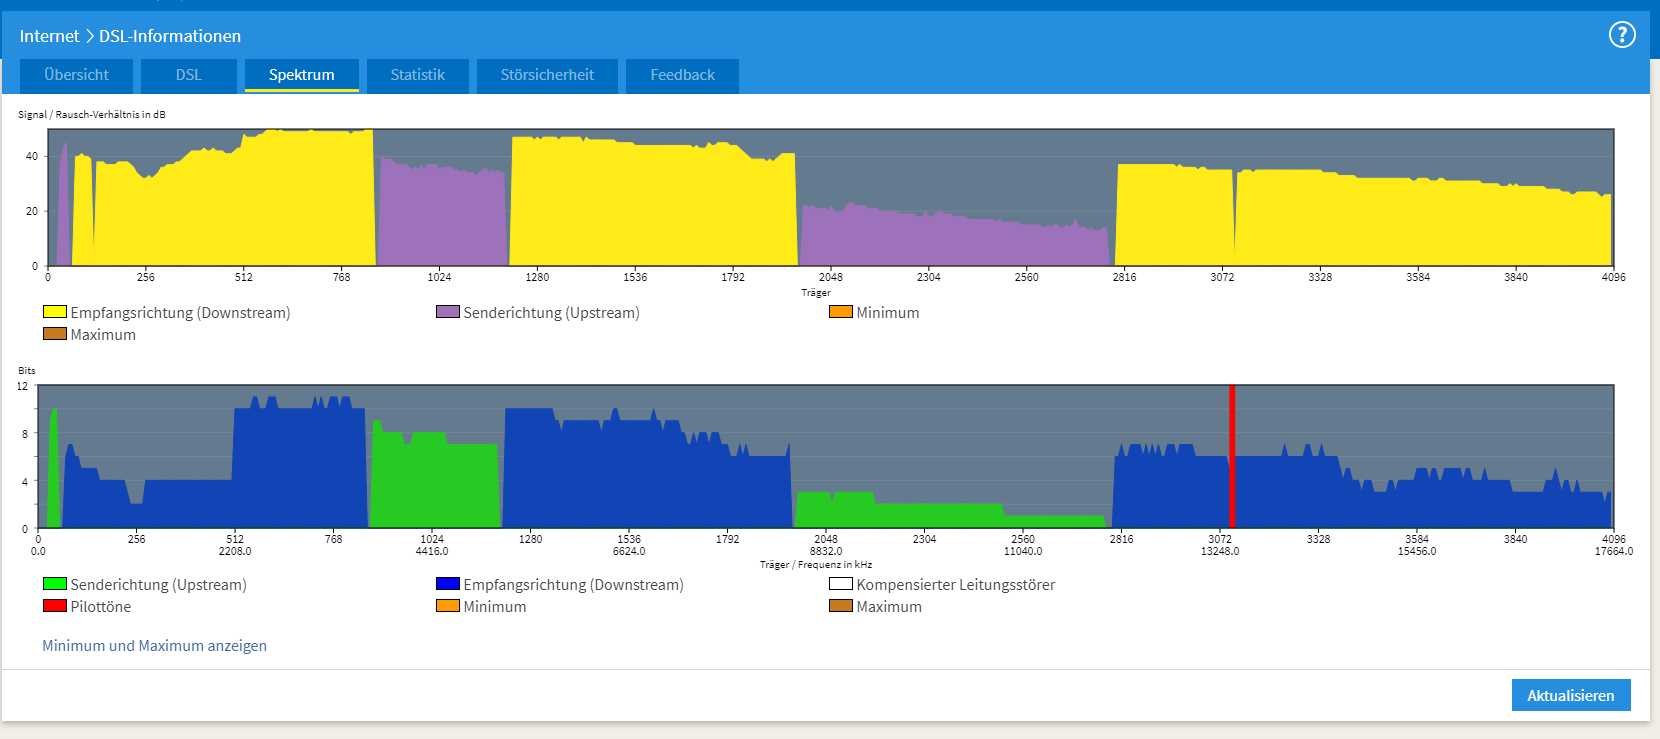This screenshot has width=1660, height=739.
Task: Click the Internet breadcrumb link
Action: 49,36
